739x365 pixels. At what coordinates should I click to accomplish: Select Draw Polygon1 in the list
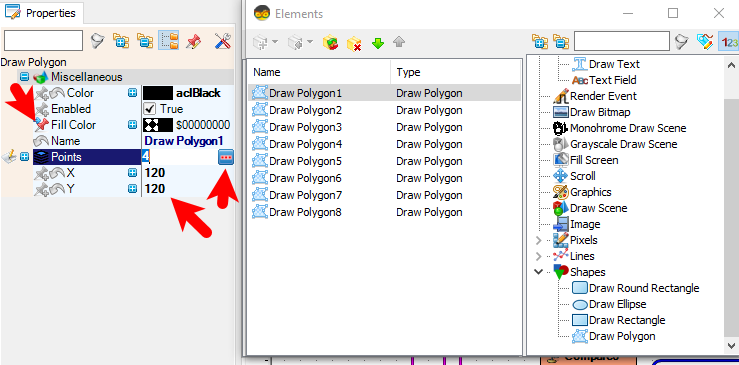point(384,93)
